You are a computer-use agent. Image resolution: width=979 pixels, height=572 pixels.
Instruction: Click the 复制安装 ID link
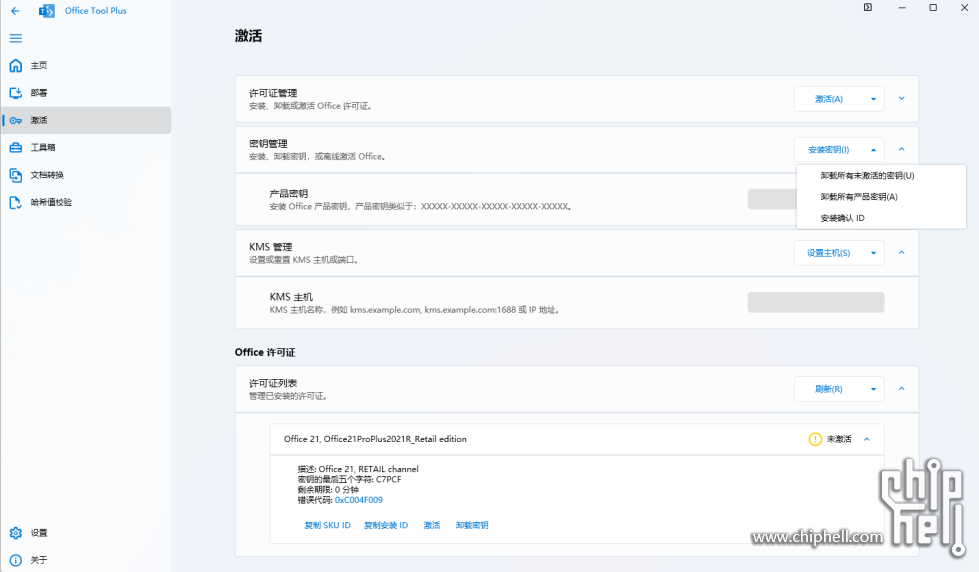[x=386, y=525]
